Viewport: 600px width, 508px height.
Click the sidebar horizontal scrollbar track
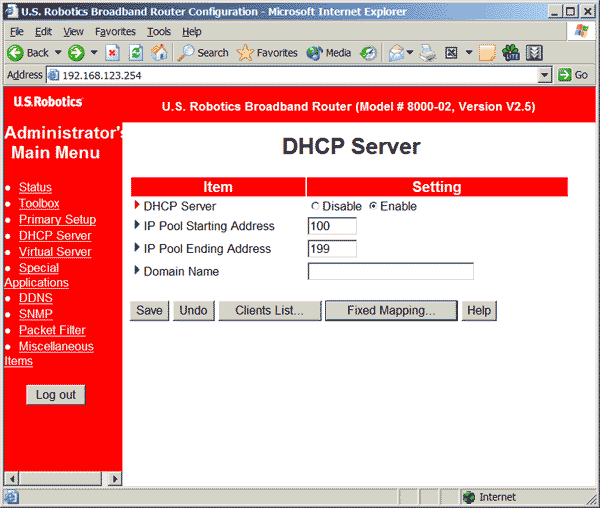pos(60,479)
